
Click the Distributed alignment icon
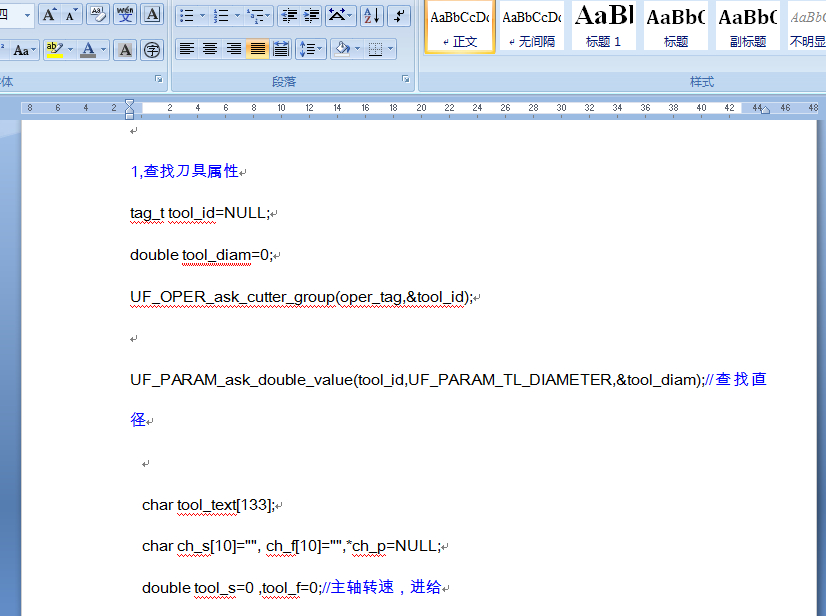tap(281, 49)
